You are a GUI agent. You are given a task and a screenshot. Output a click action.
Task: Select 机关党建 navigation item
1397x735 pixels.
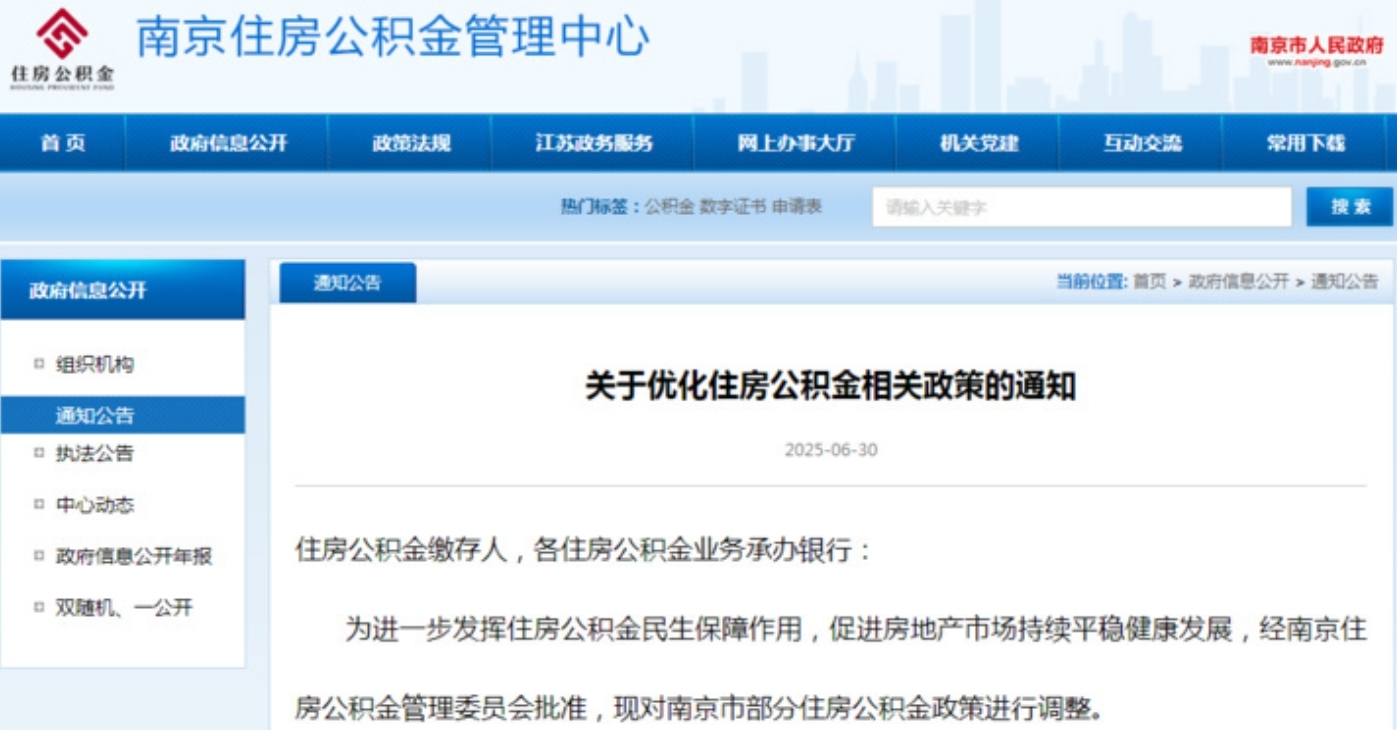click(x=979, y=143)
